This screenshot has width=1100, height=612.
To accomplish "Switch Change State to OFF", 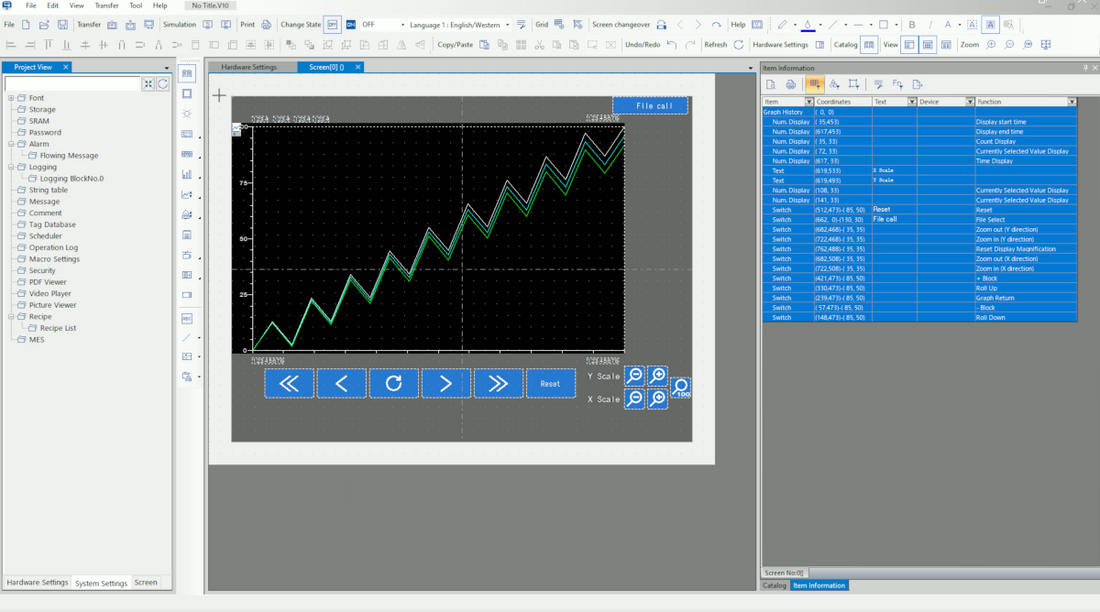I will (334, 25).
